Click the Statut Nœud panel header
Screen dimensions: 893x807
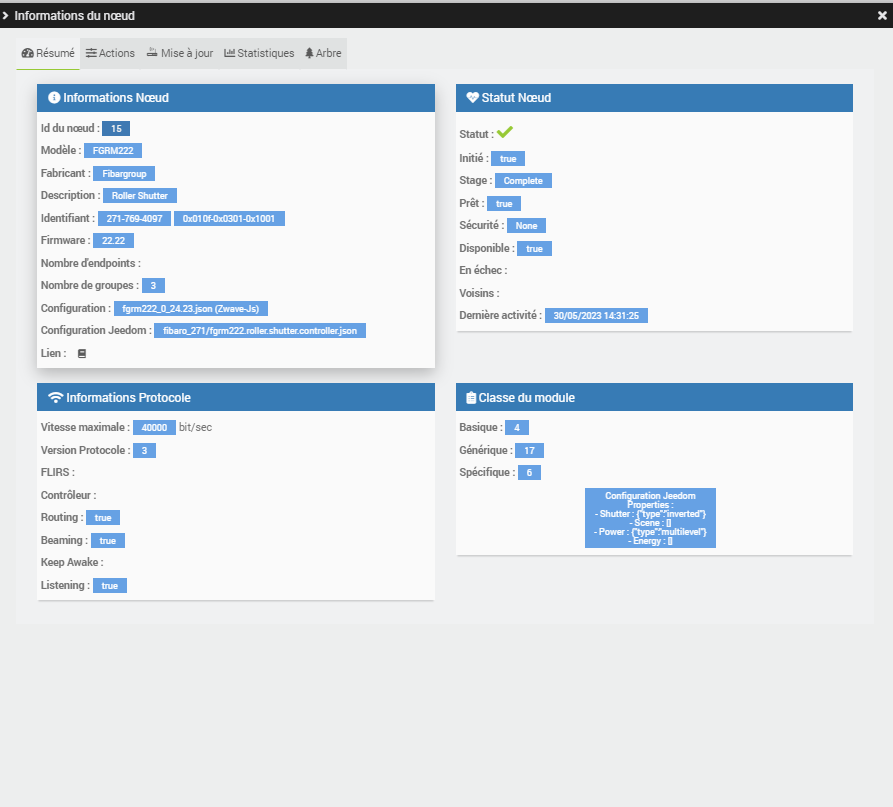pos(654,98)
